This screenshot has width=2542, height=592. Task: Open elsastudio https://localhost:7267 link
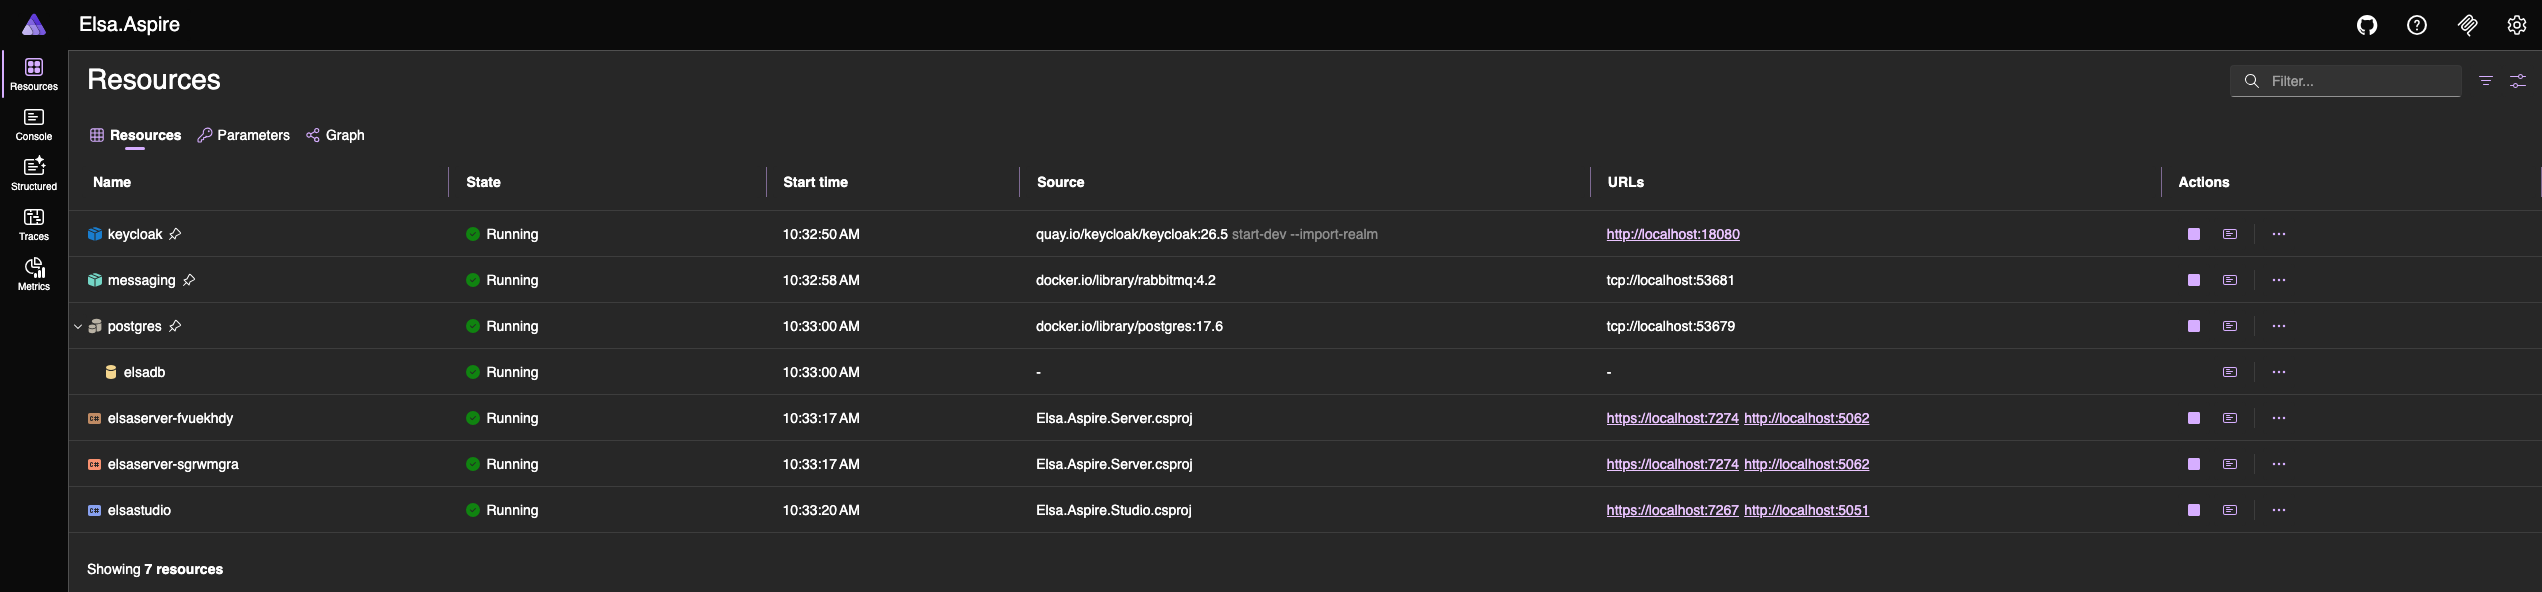1672,510
